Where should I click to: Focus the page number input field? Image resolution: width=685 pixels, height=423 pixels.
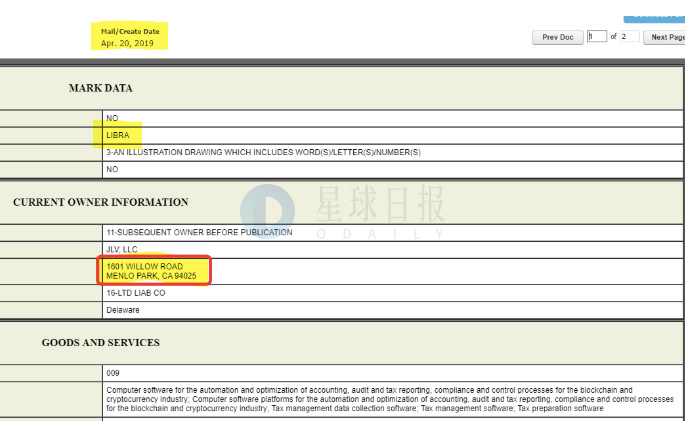[597, 36]
